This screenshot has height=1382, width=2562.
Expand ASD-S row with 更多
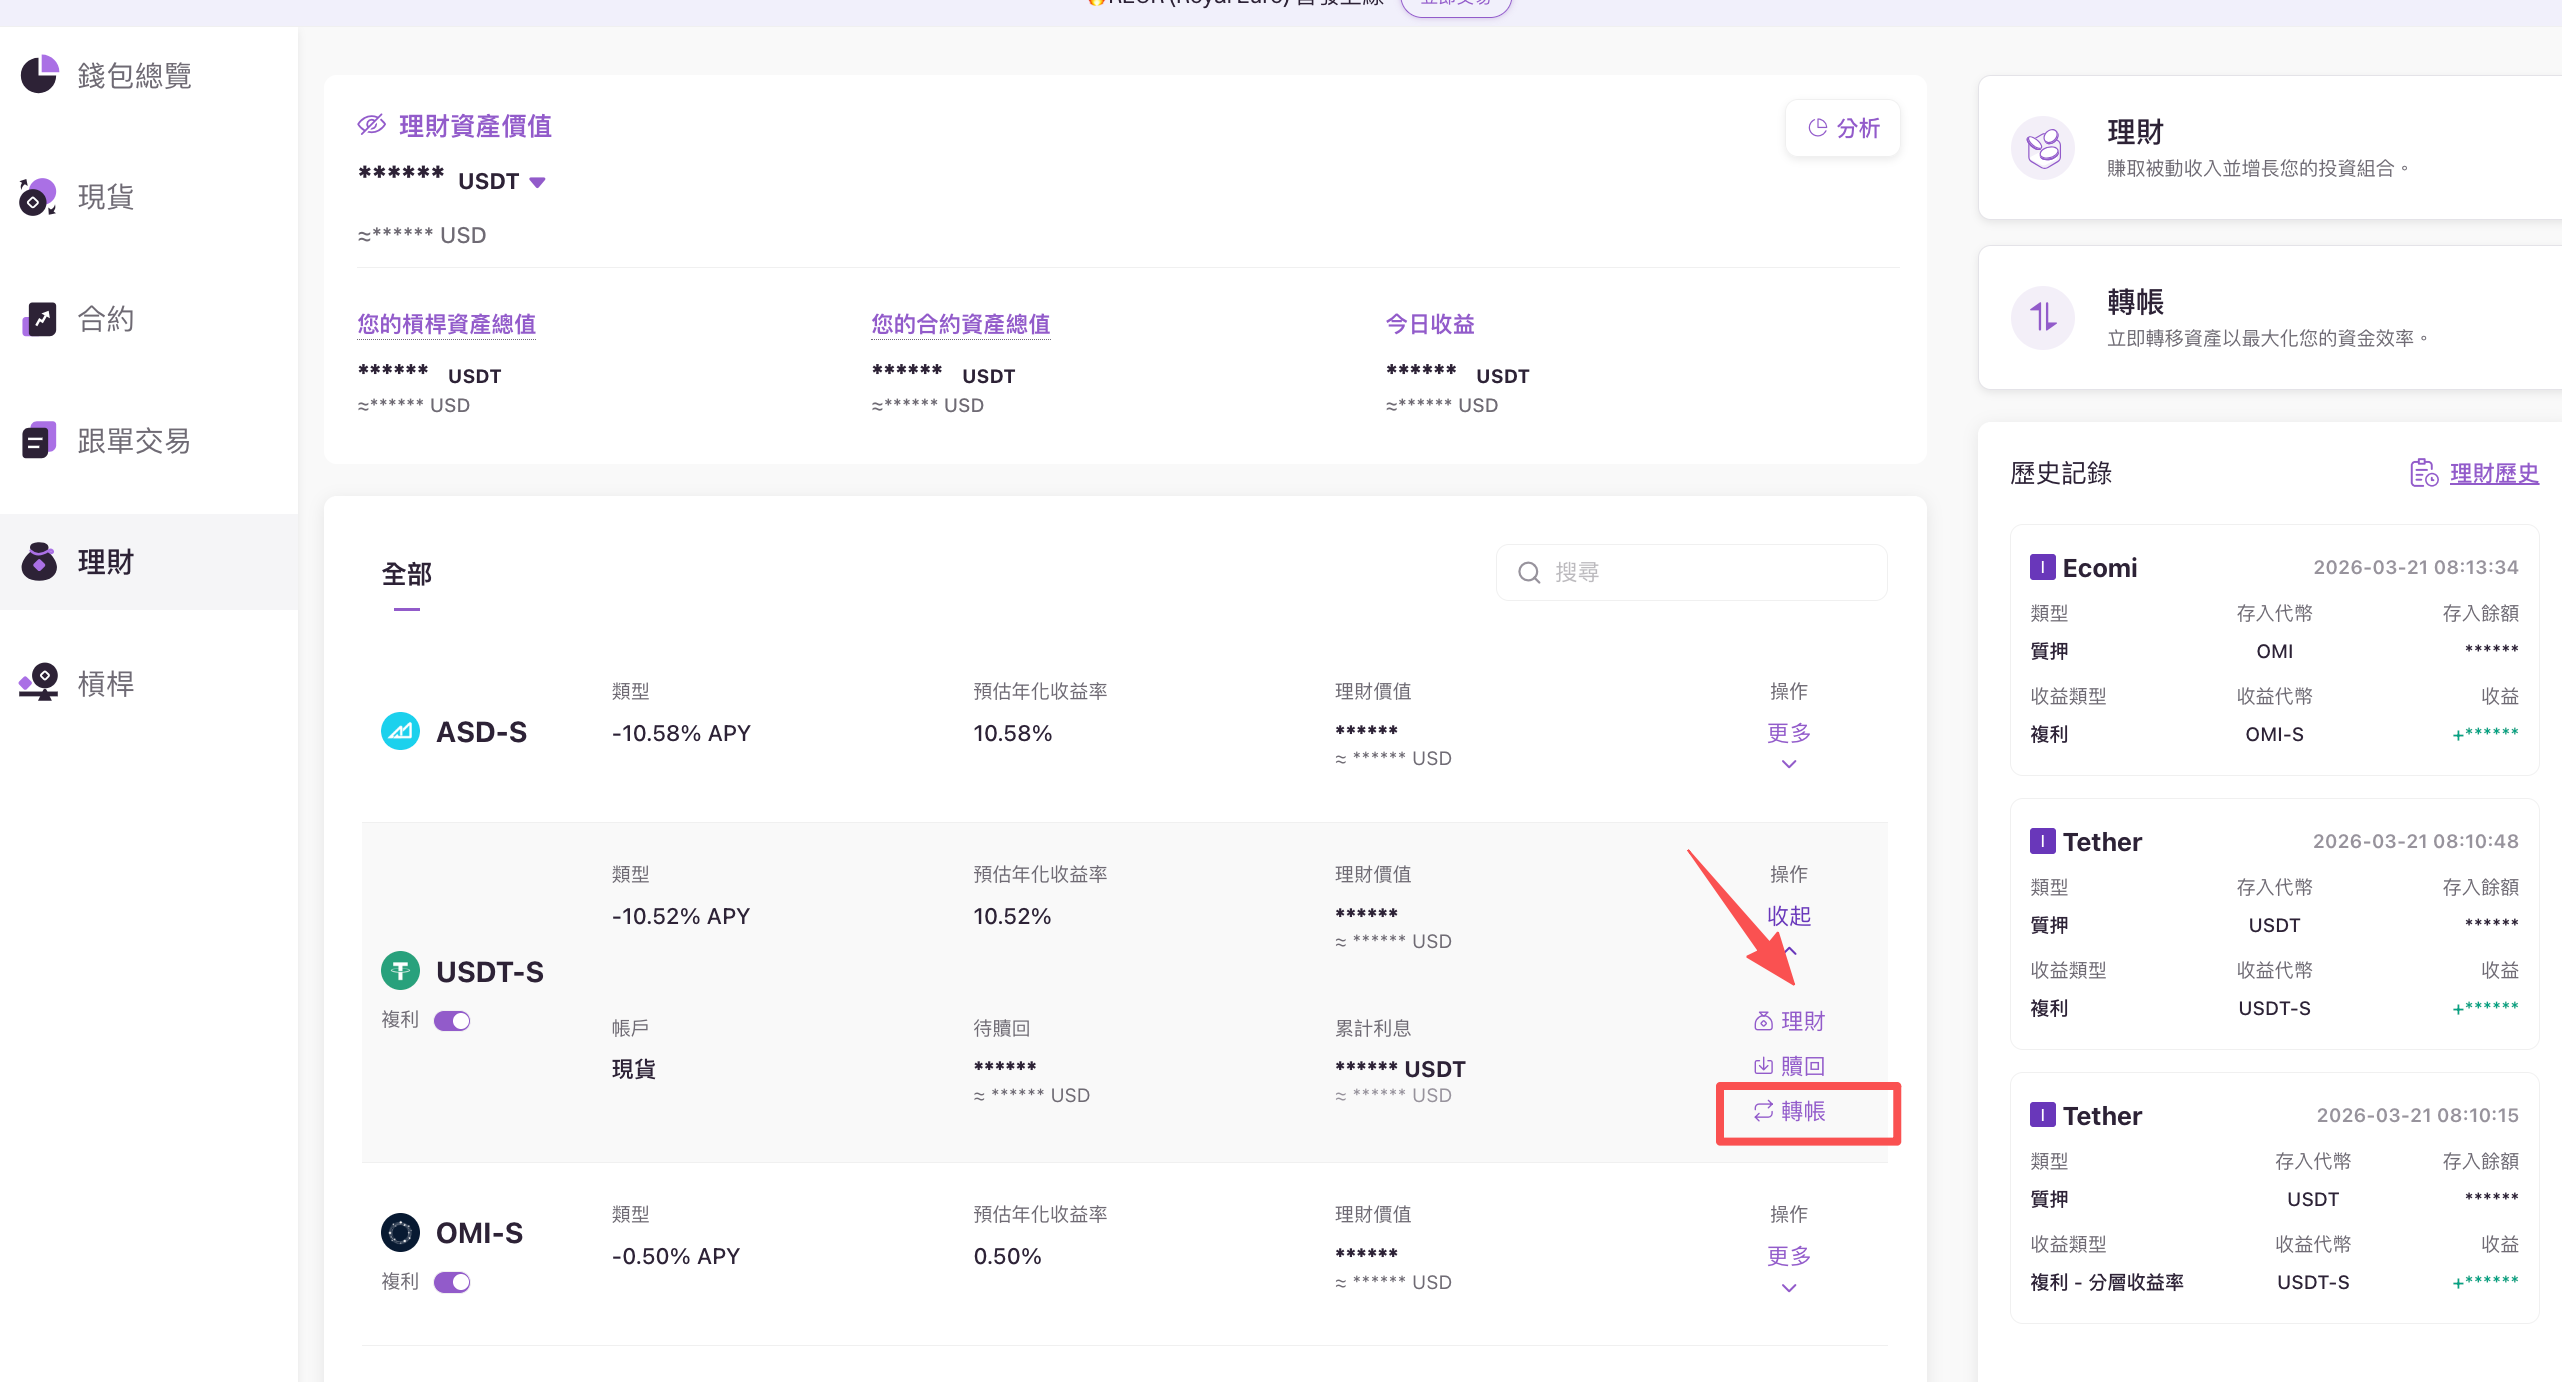[1788, 734]
